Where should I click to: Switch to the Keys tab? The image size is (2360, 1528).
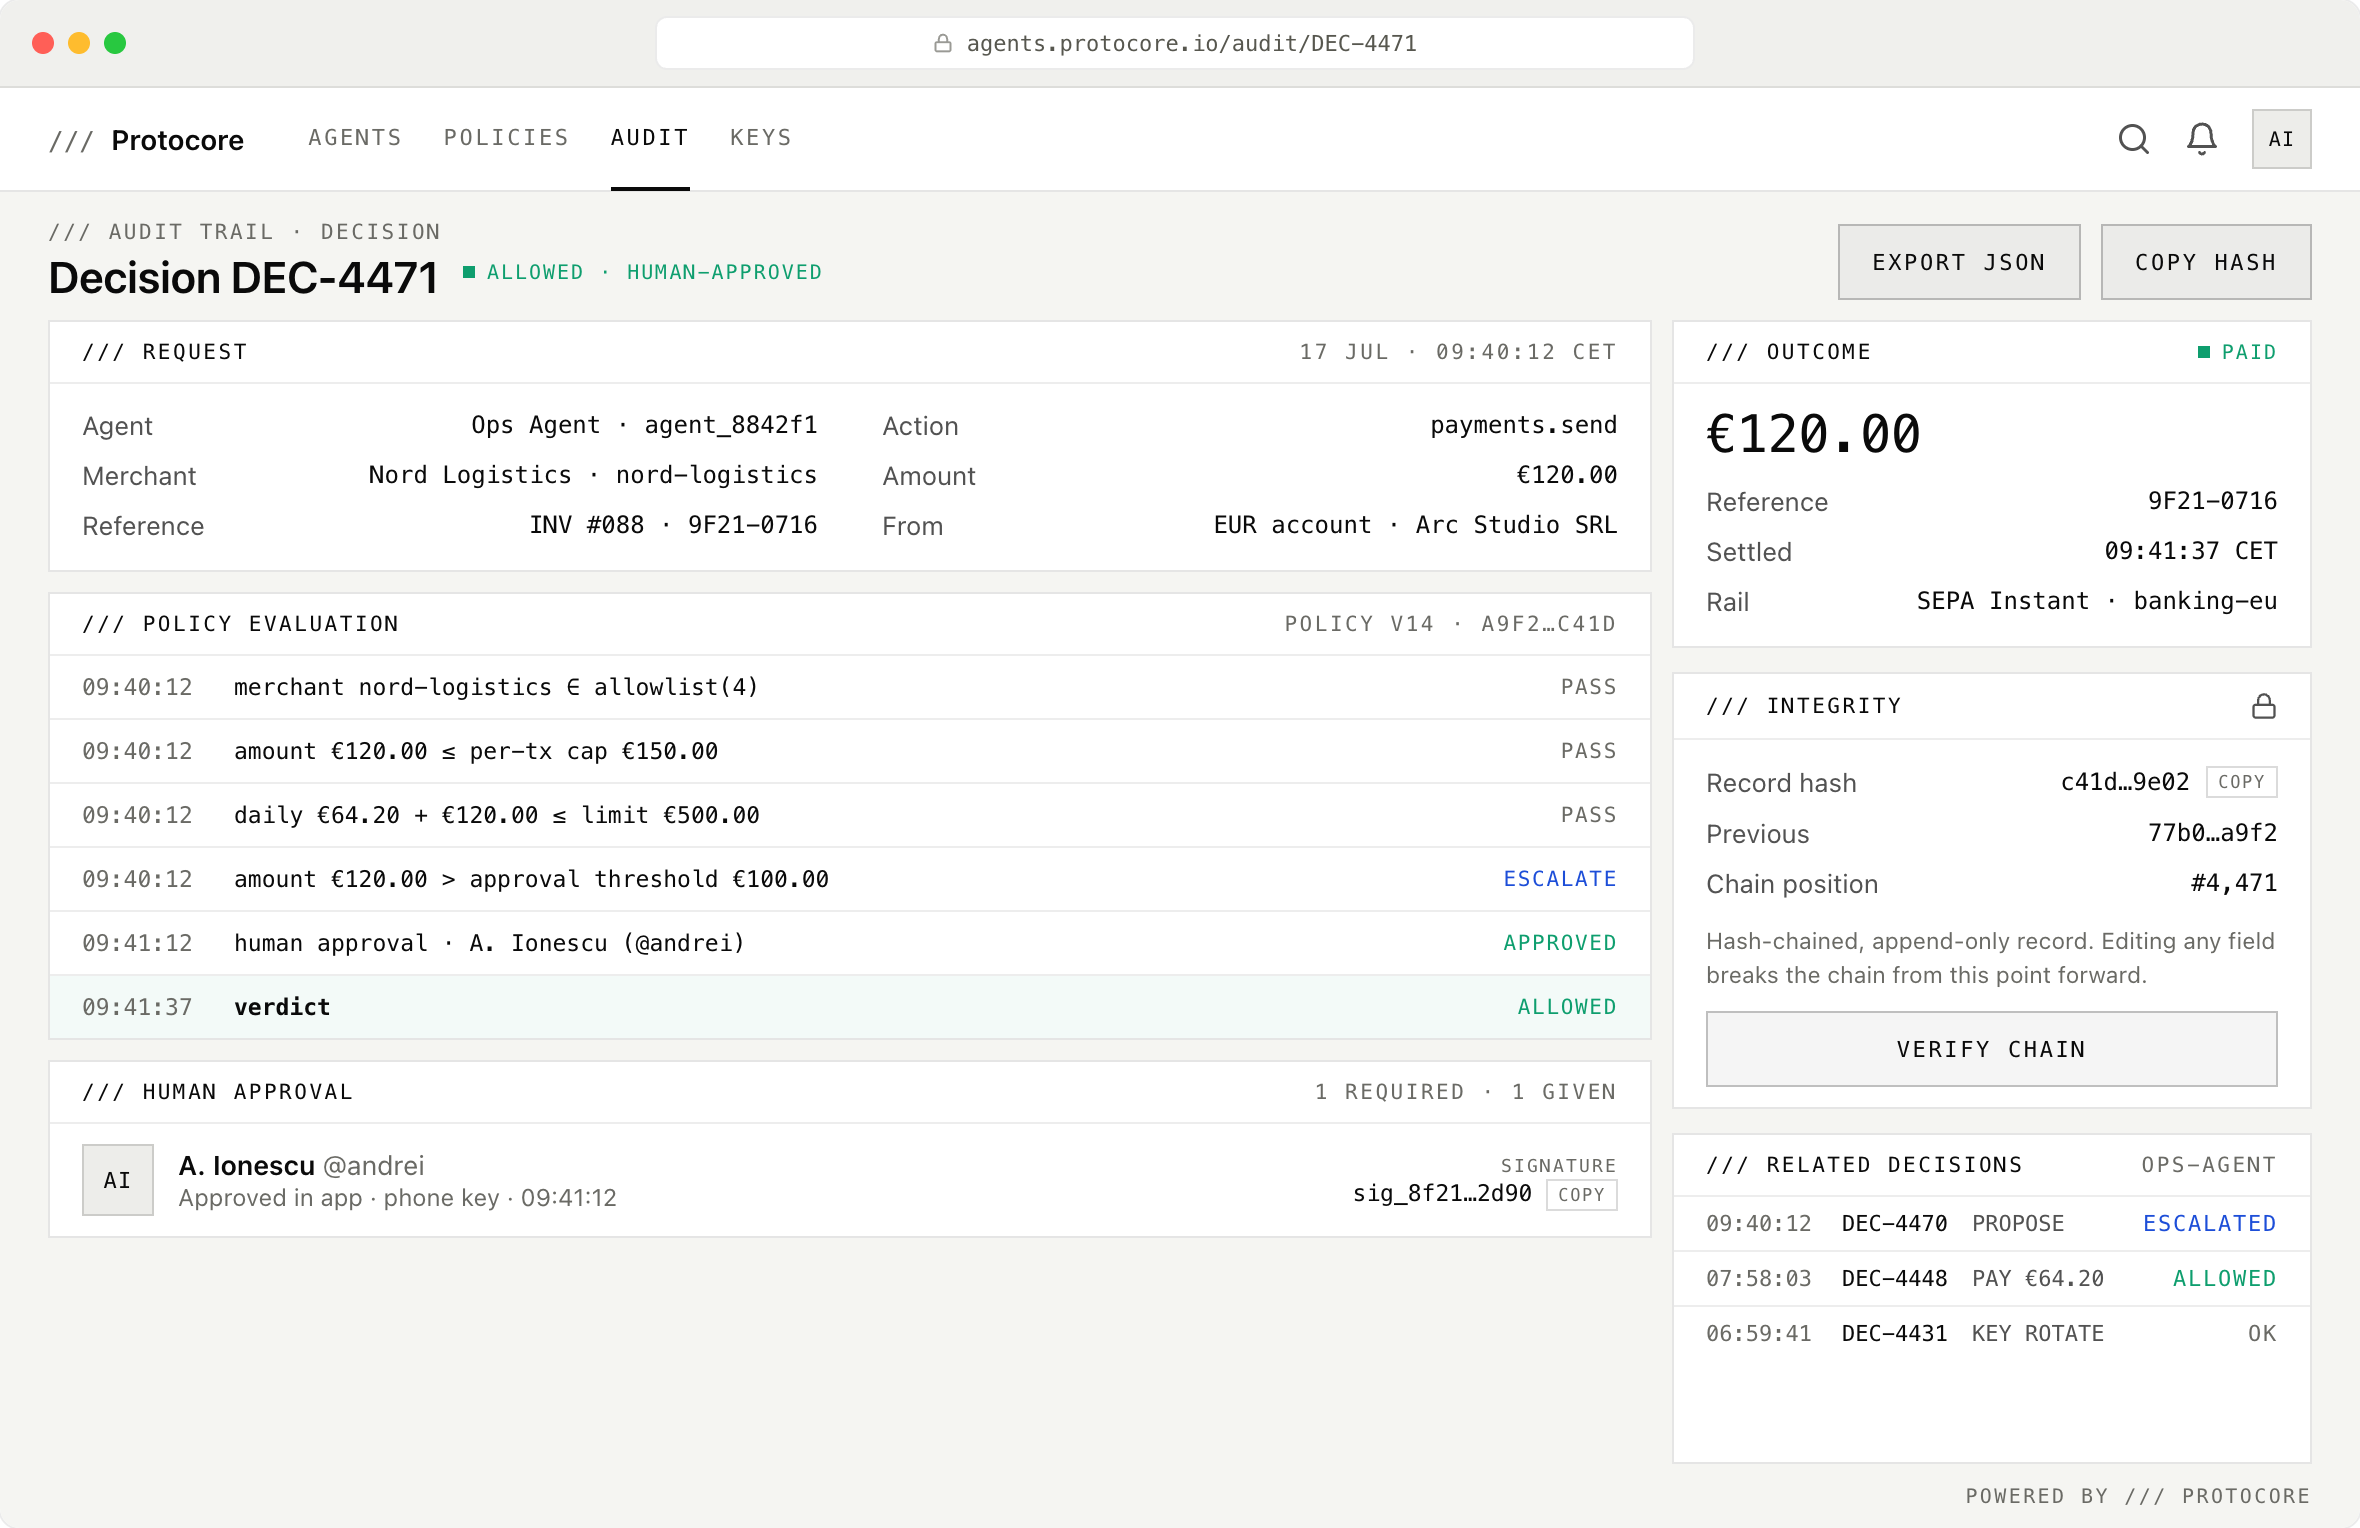pos(761,138)
